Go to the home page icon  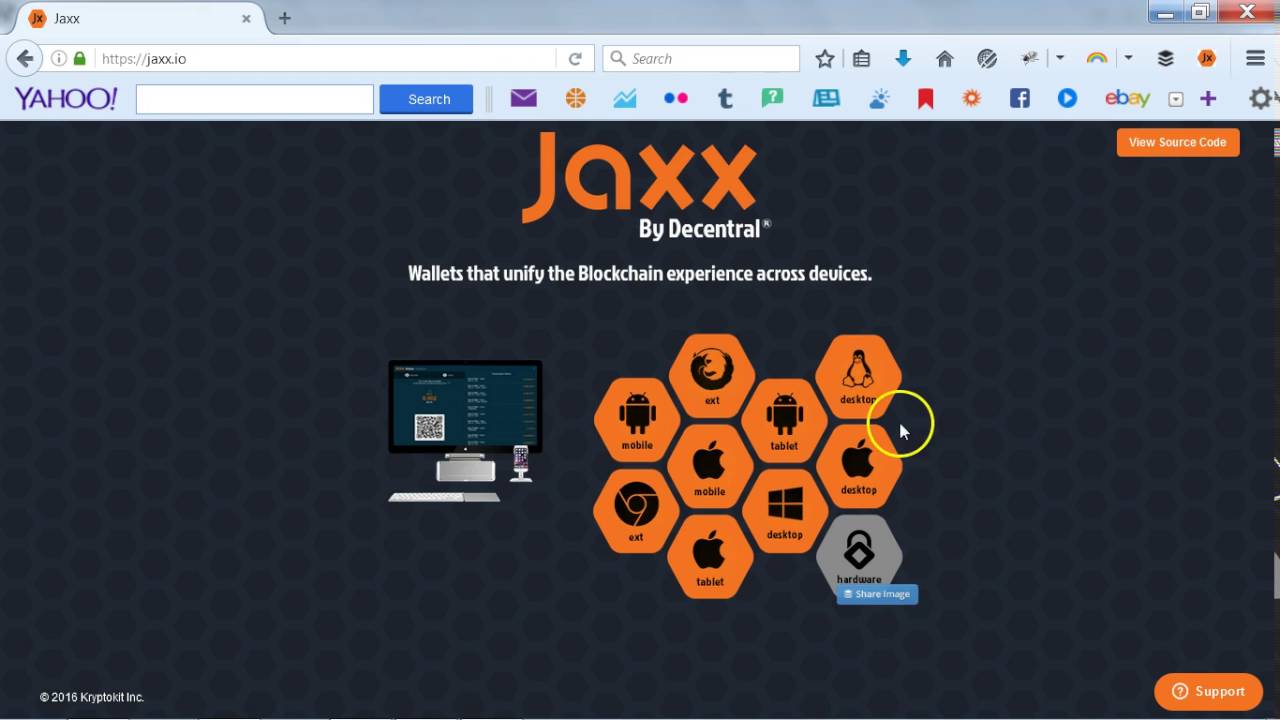[x=945, y=59]
